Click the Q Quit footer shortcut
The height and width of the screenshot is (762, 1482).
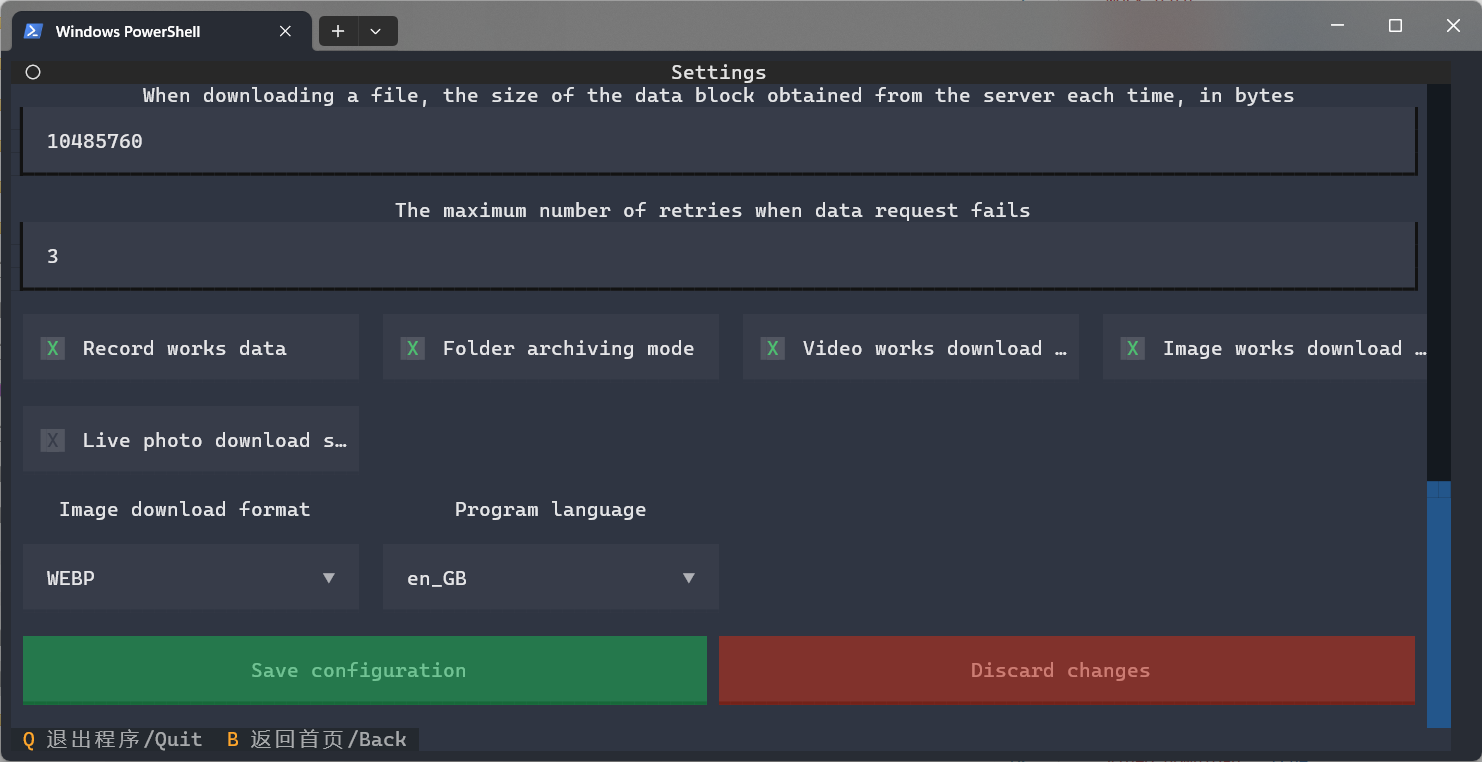[x=112, y=740]
